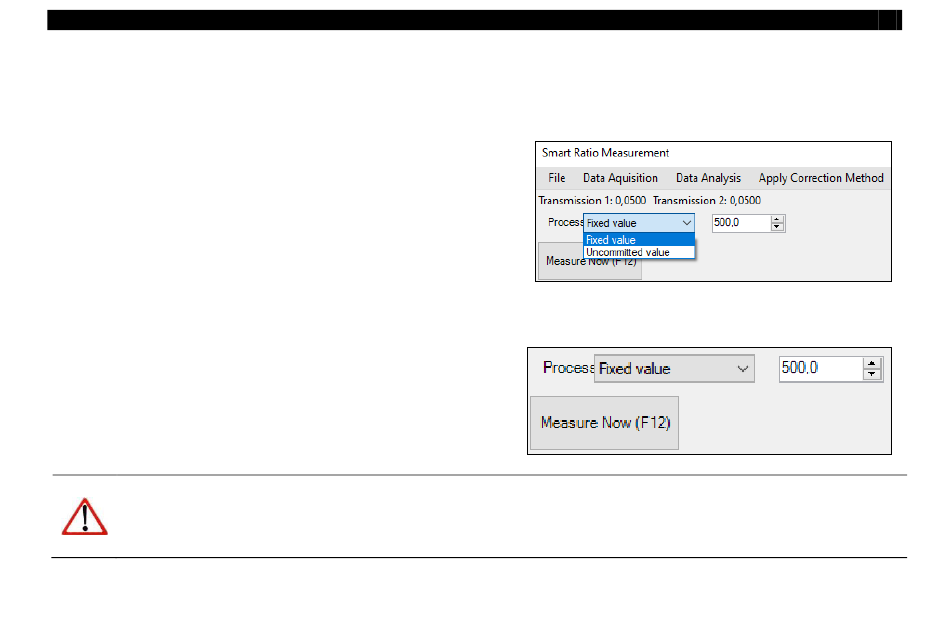Image resolution: width=950 pixels, height=638 pixels.
Task: Increase 500,0 value with up arrow under menu bar
Action: click(777, 219)
